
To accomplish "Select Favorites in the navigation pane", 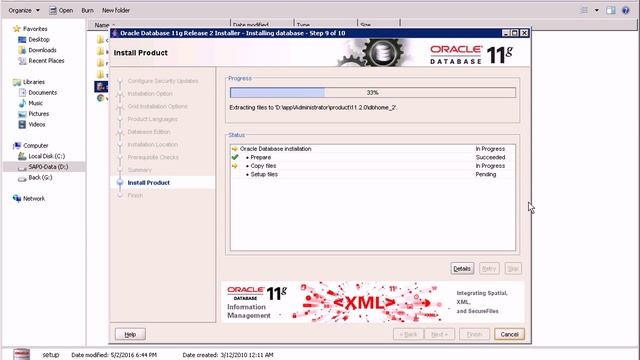I will pyautogui.click(x=35, y=29).
